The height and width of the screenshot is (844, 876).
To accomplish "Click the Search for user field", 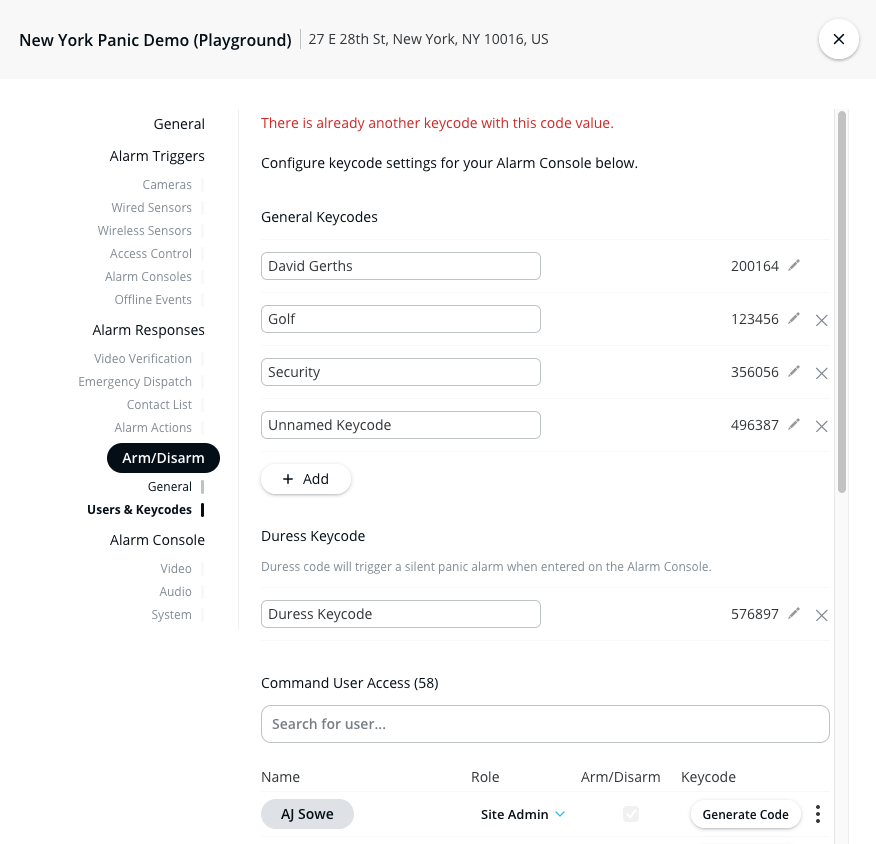I will coord(545,724).
